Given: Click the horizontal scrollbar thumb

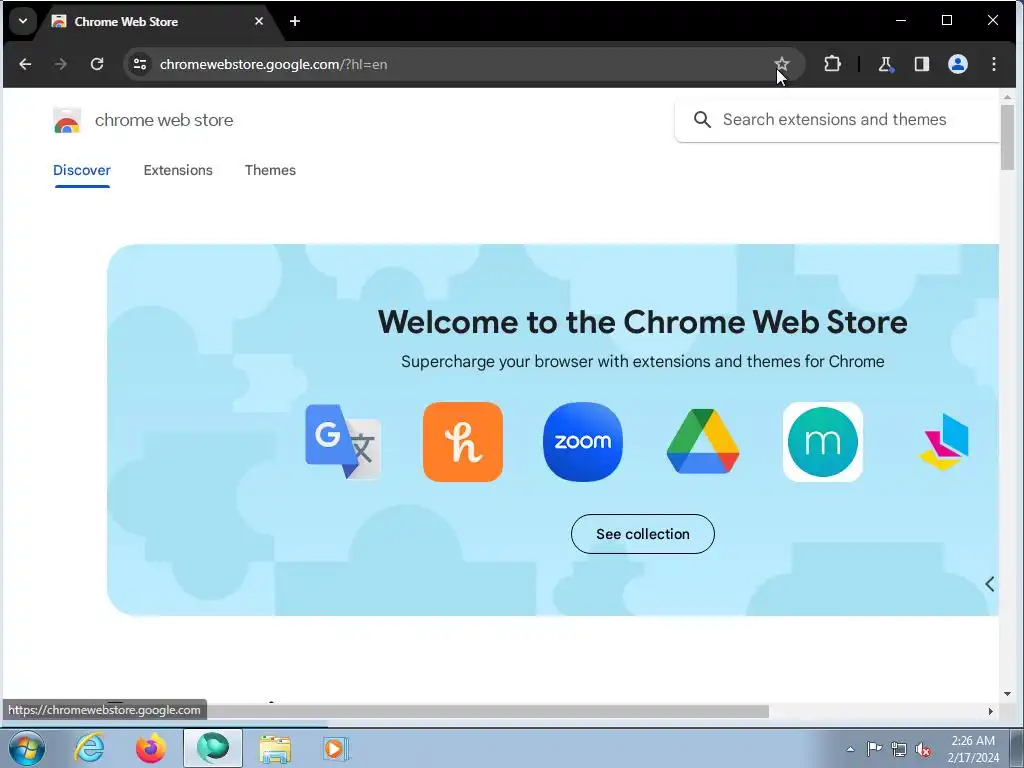Looking at the screenshot, I should click(x=488, y=711).
